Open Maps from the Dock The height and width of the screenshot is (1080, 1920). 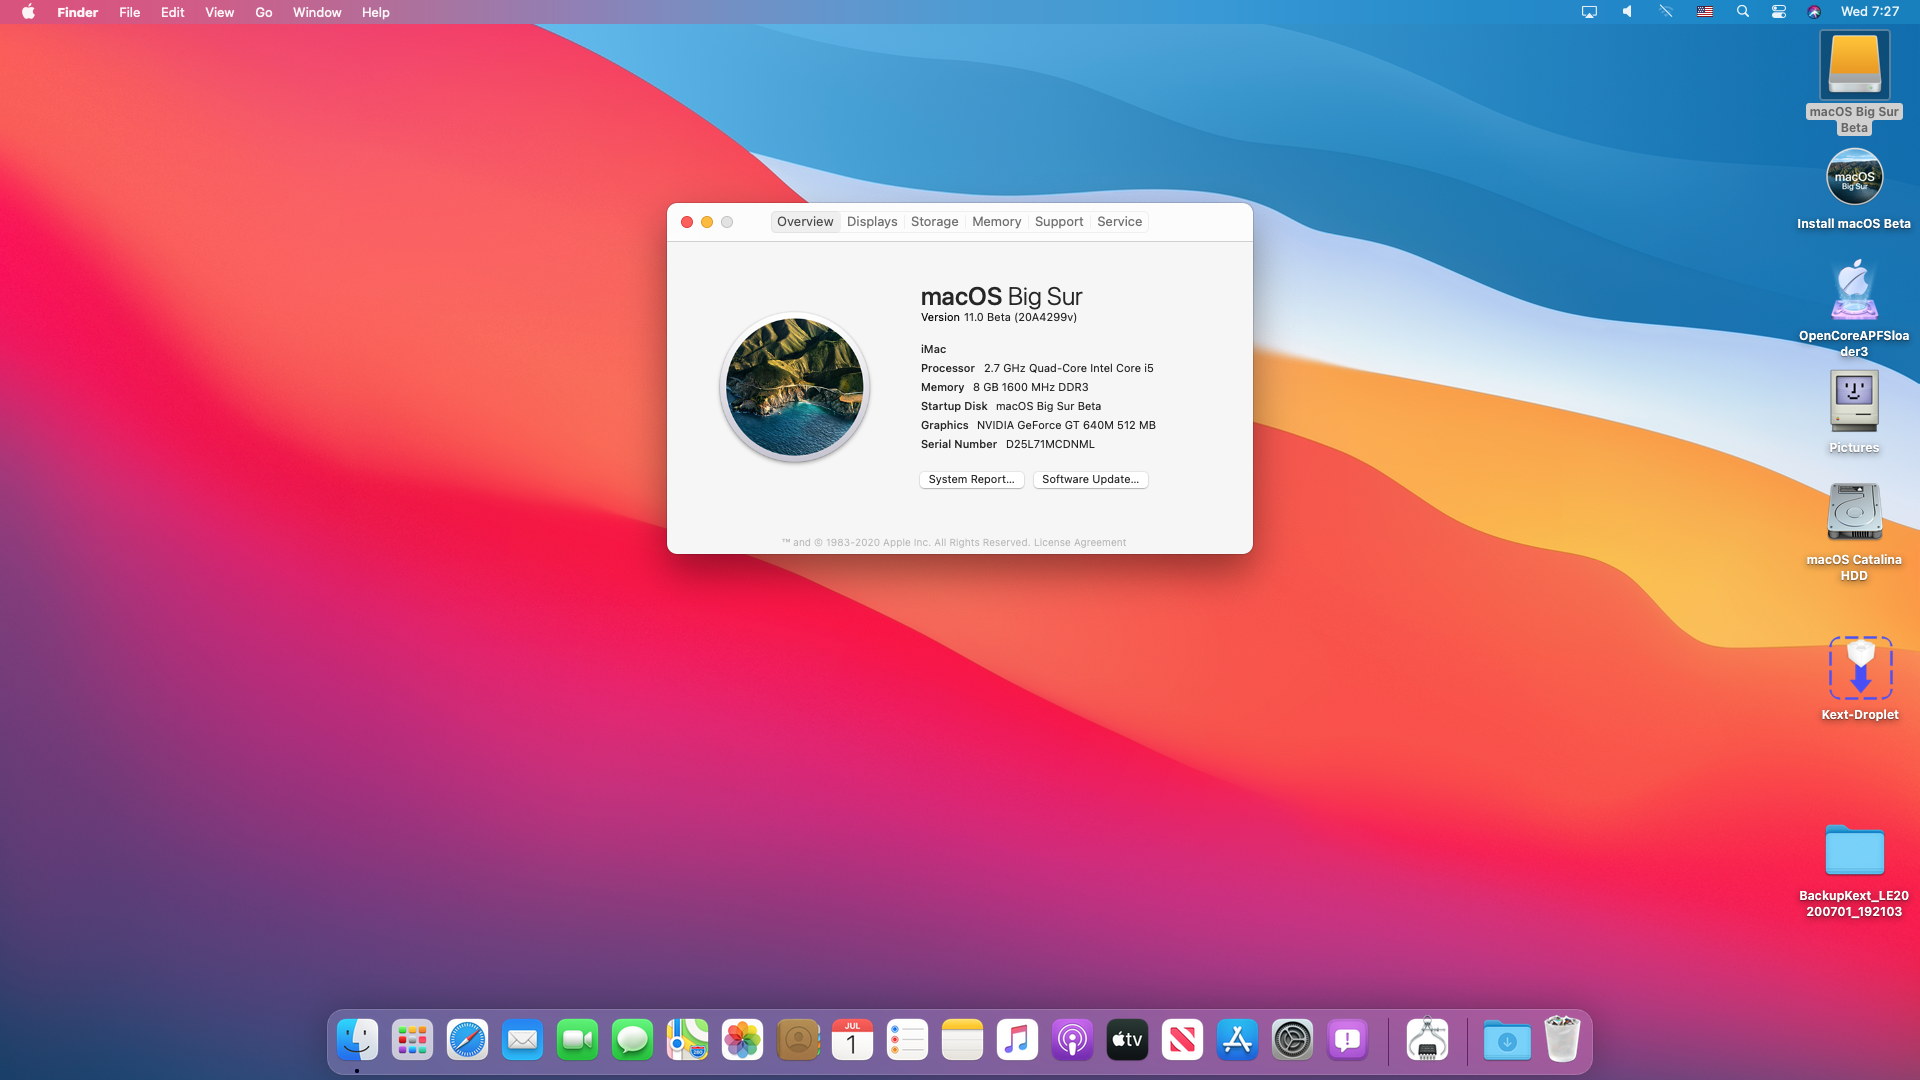point(687,1041)
